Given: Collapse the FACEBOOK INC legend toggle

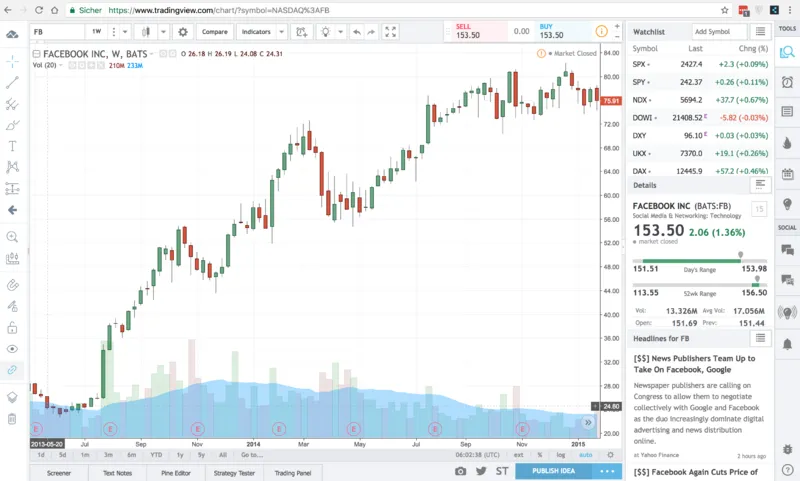Looking at the screenshot, I should pyautogui.click(x=36, y=54).
